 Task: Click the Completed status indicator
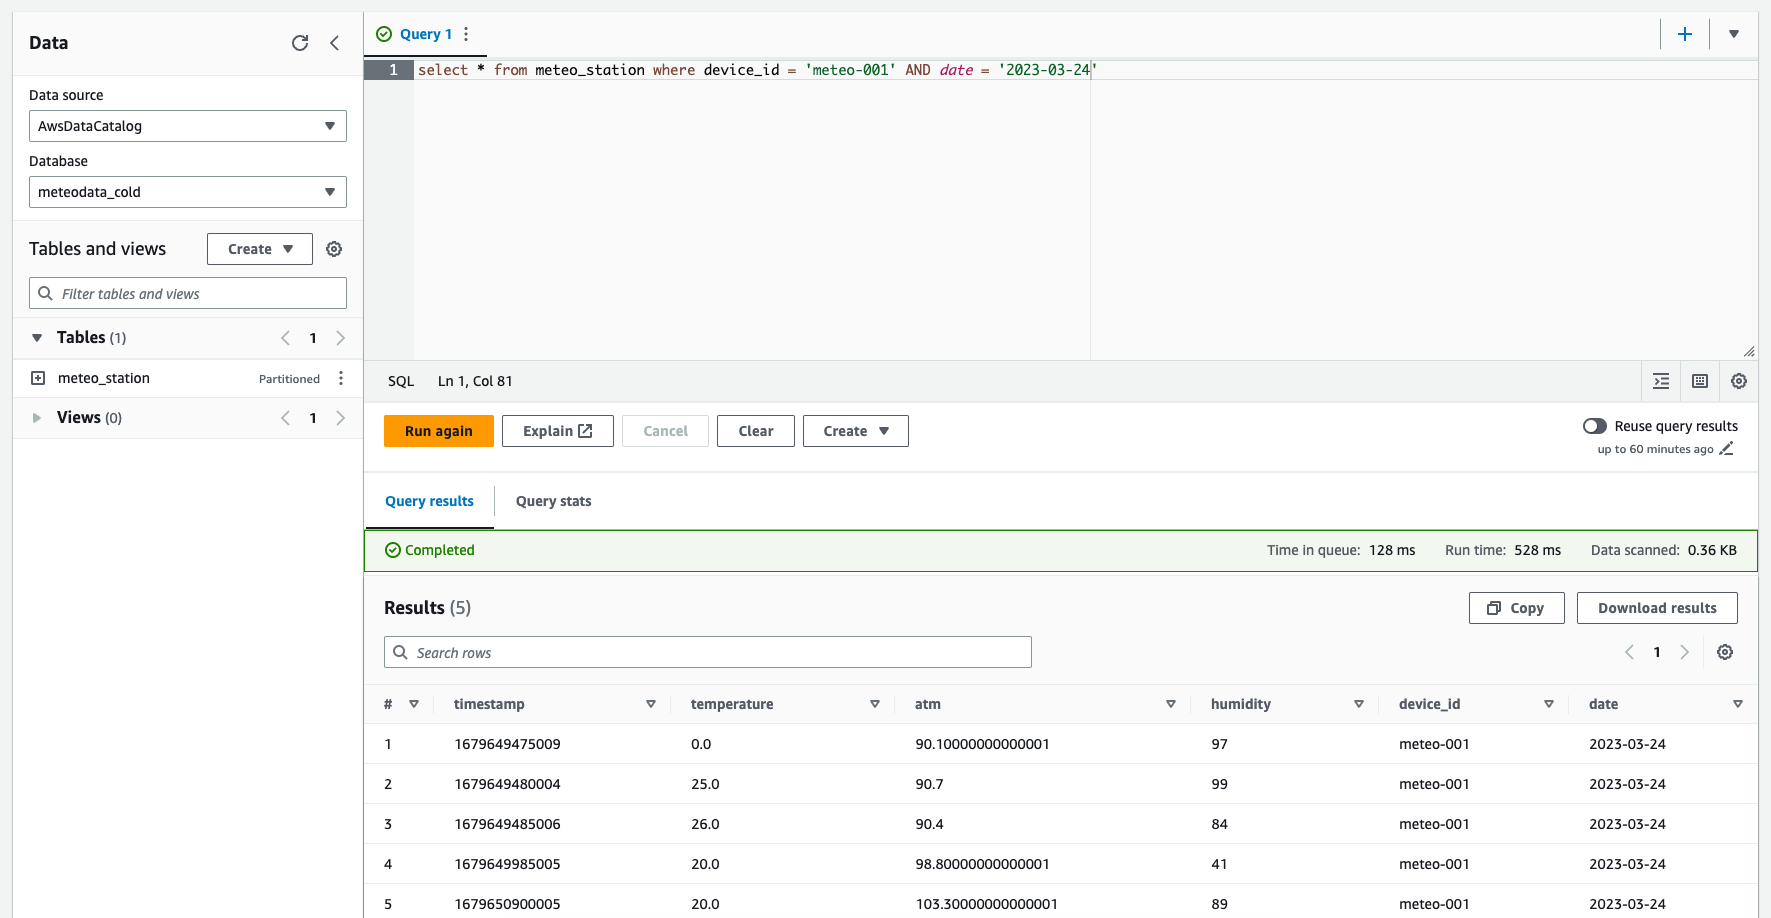(430, 550)
